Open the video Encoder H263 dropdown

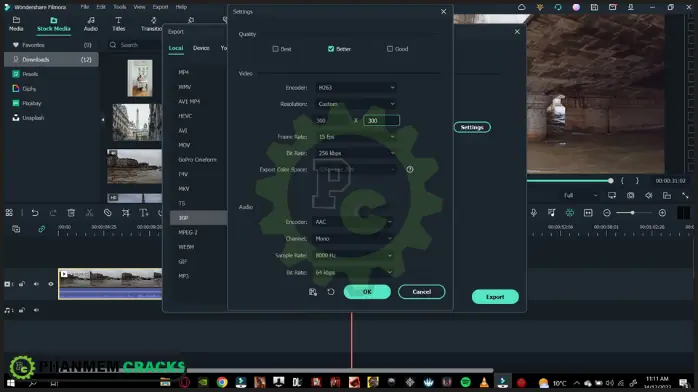coord(356,88)
